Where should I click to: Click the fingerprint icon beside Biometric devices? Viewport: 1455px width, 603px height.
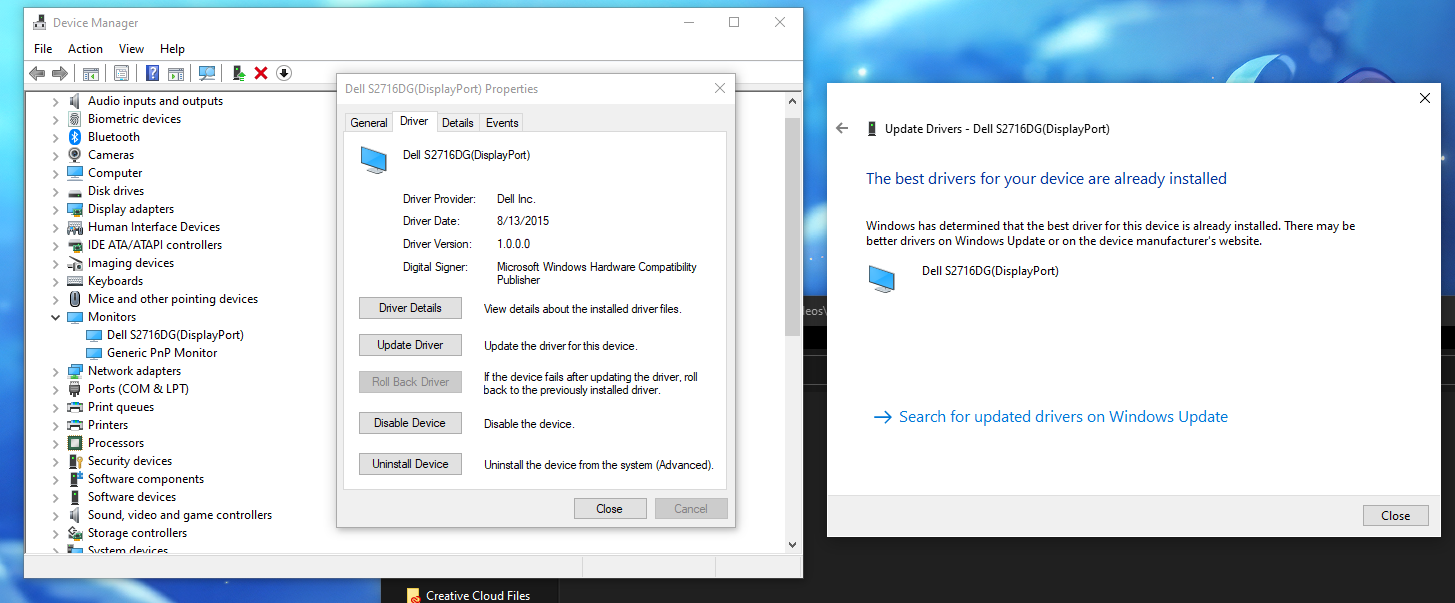(75, 119)
